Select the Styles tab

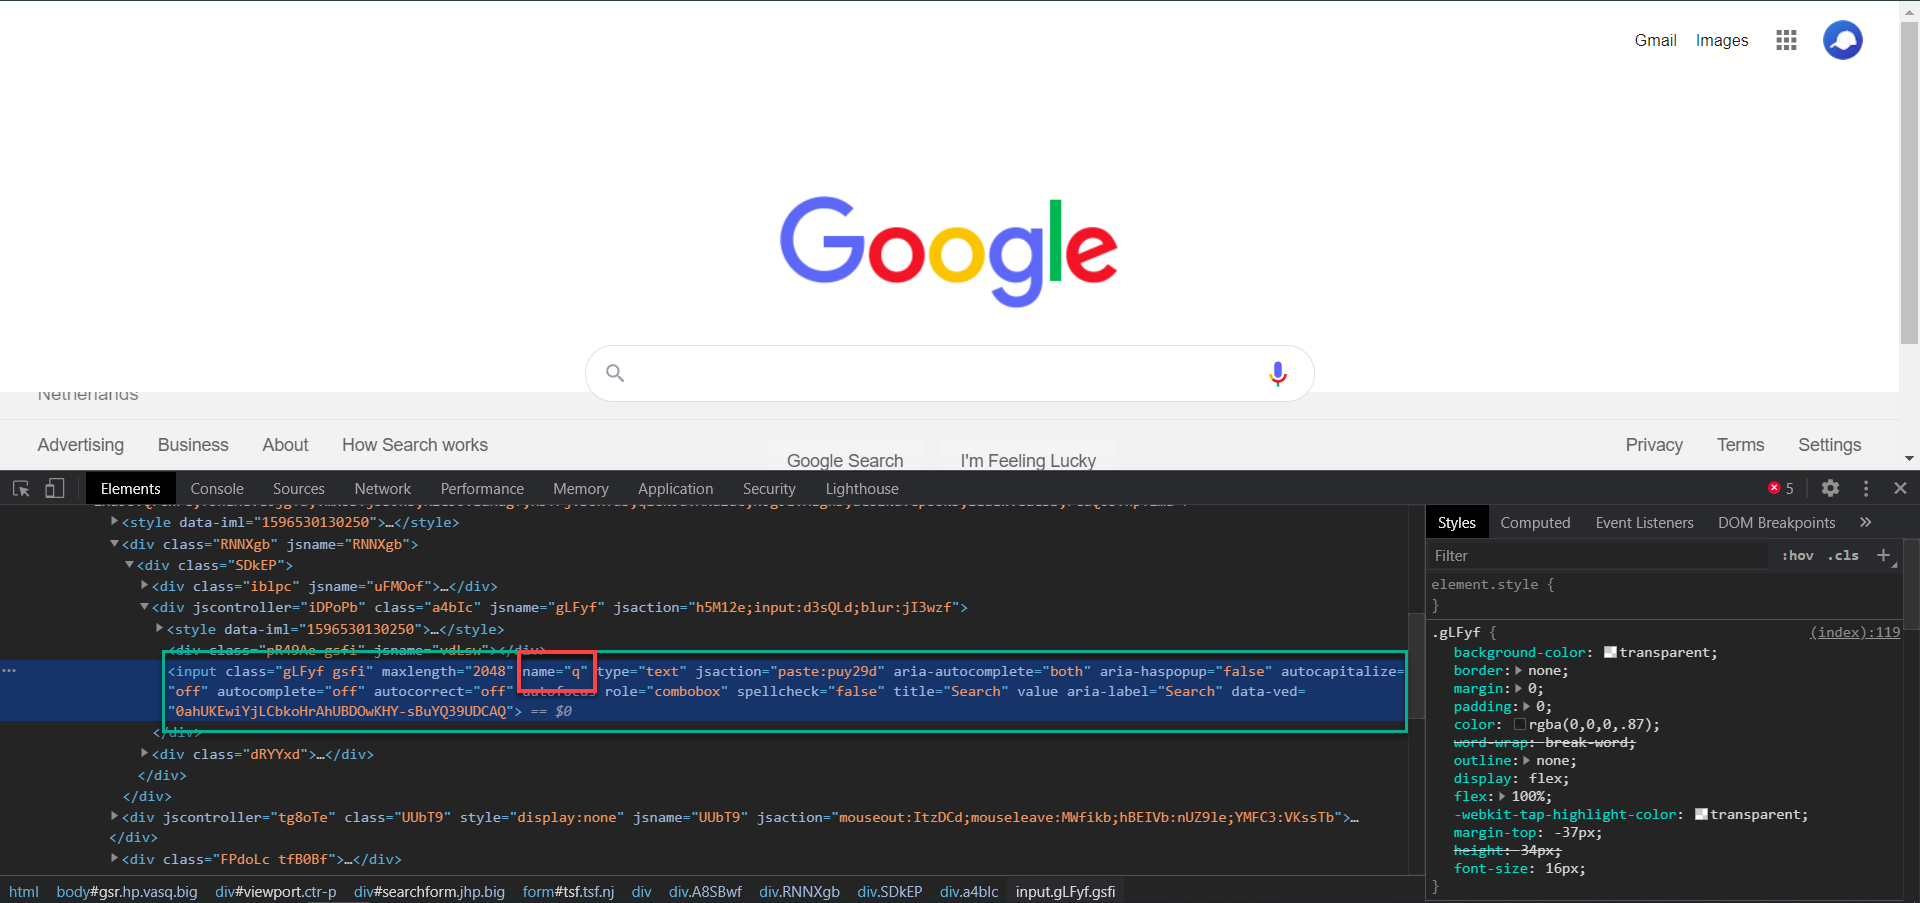pos(1456,522)
